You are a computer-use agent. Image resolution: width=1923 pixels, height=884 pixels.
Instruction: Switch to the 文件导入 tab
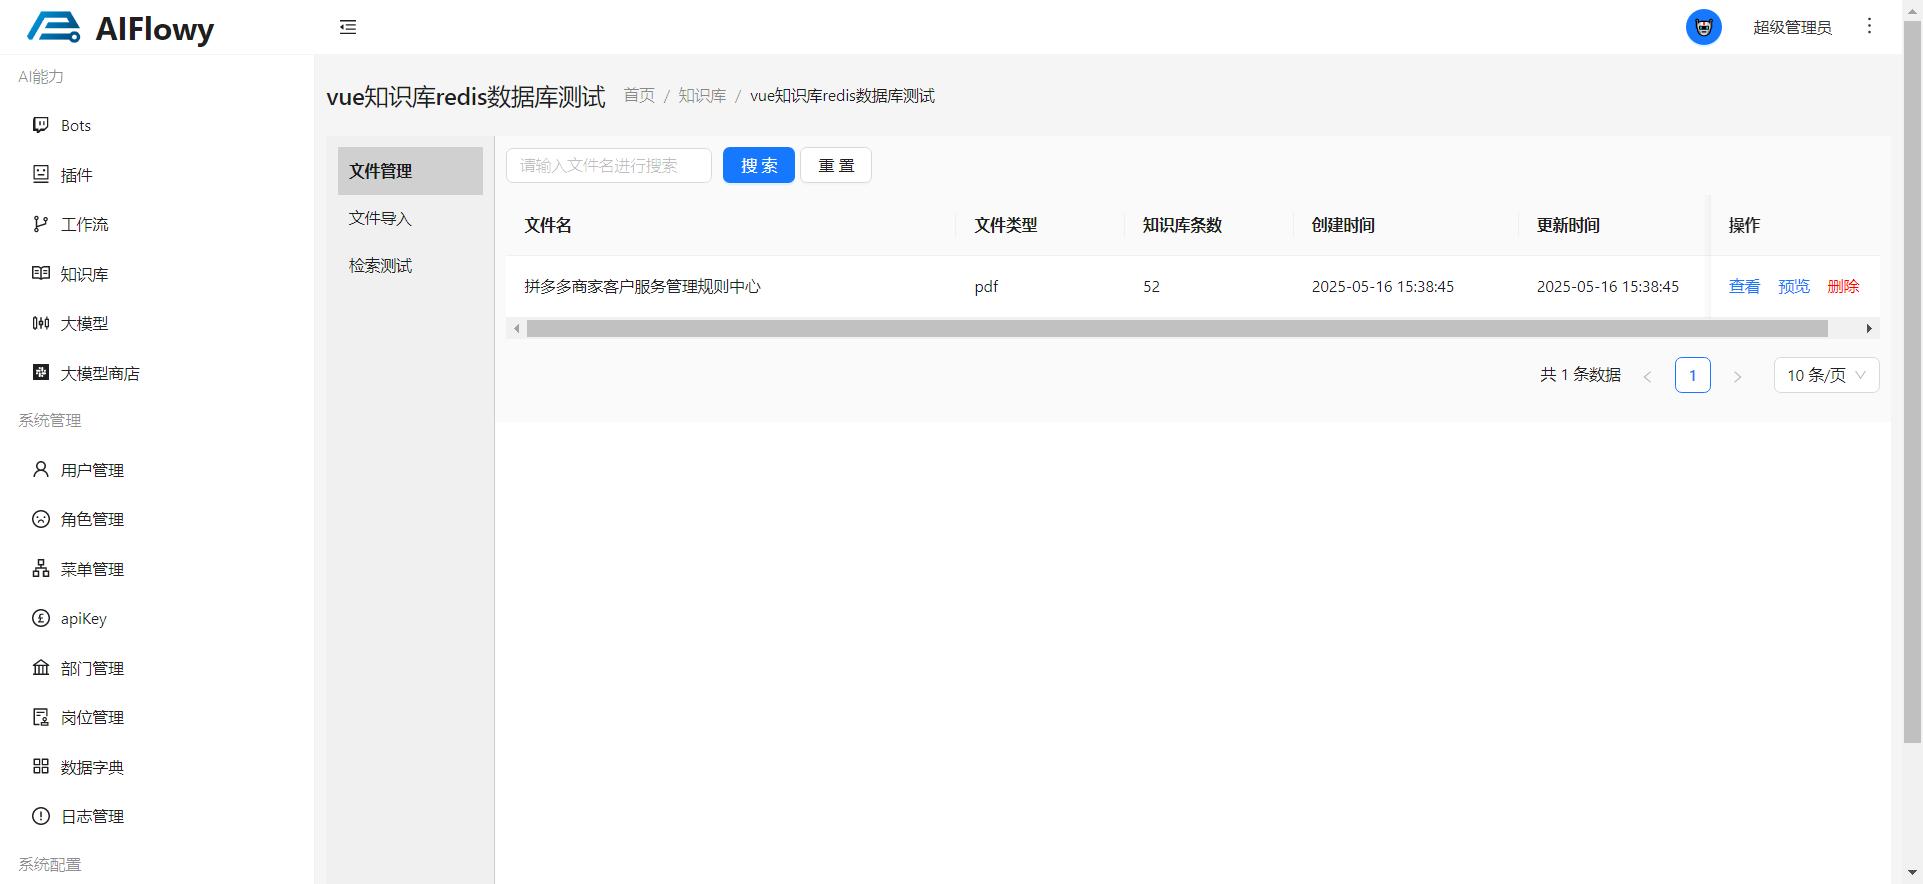pyautogui.click(x=380, y=218)
